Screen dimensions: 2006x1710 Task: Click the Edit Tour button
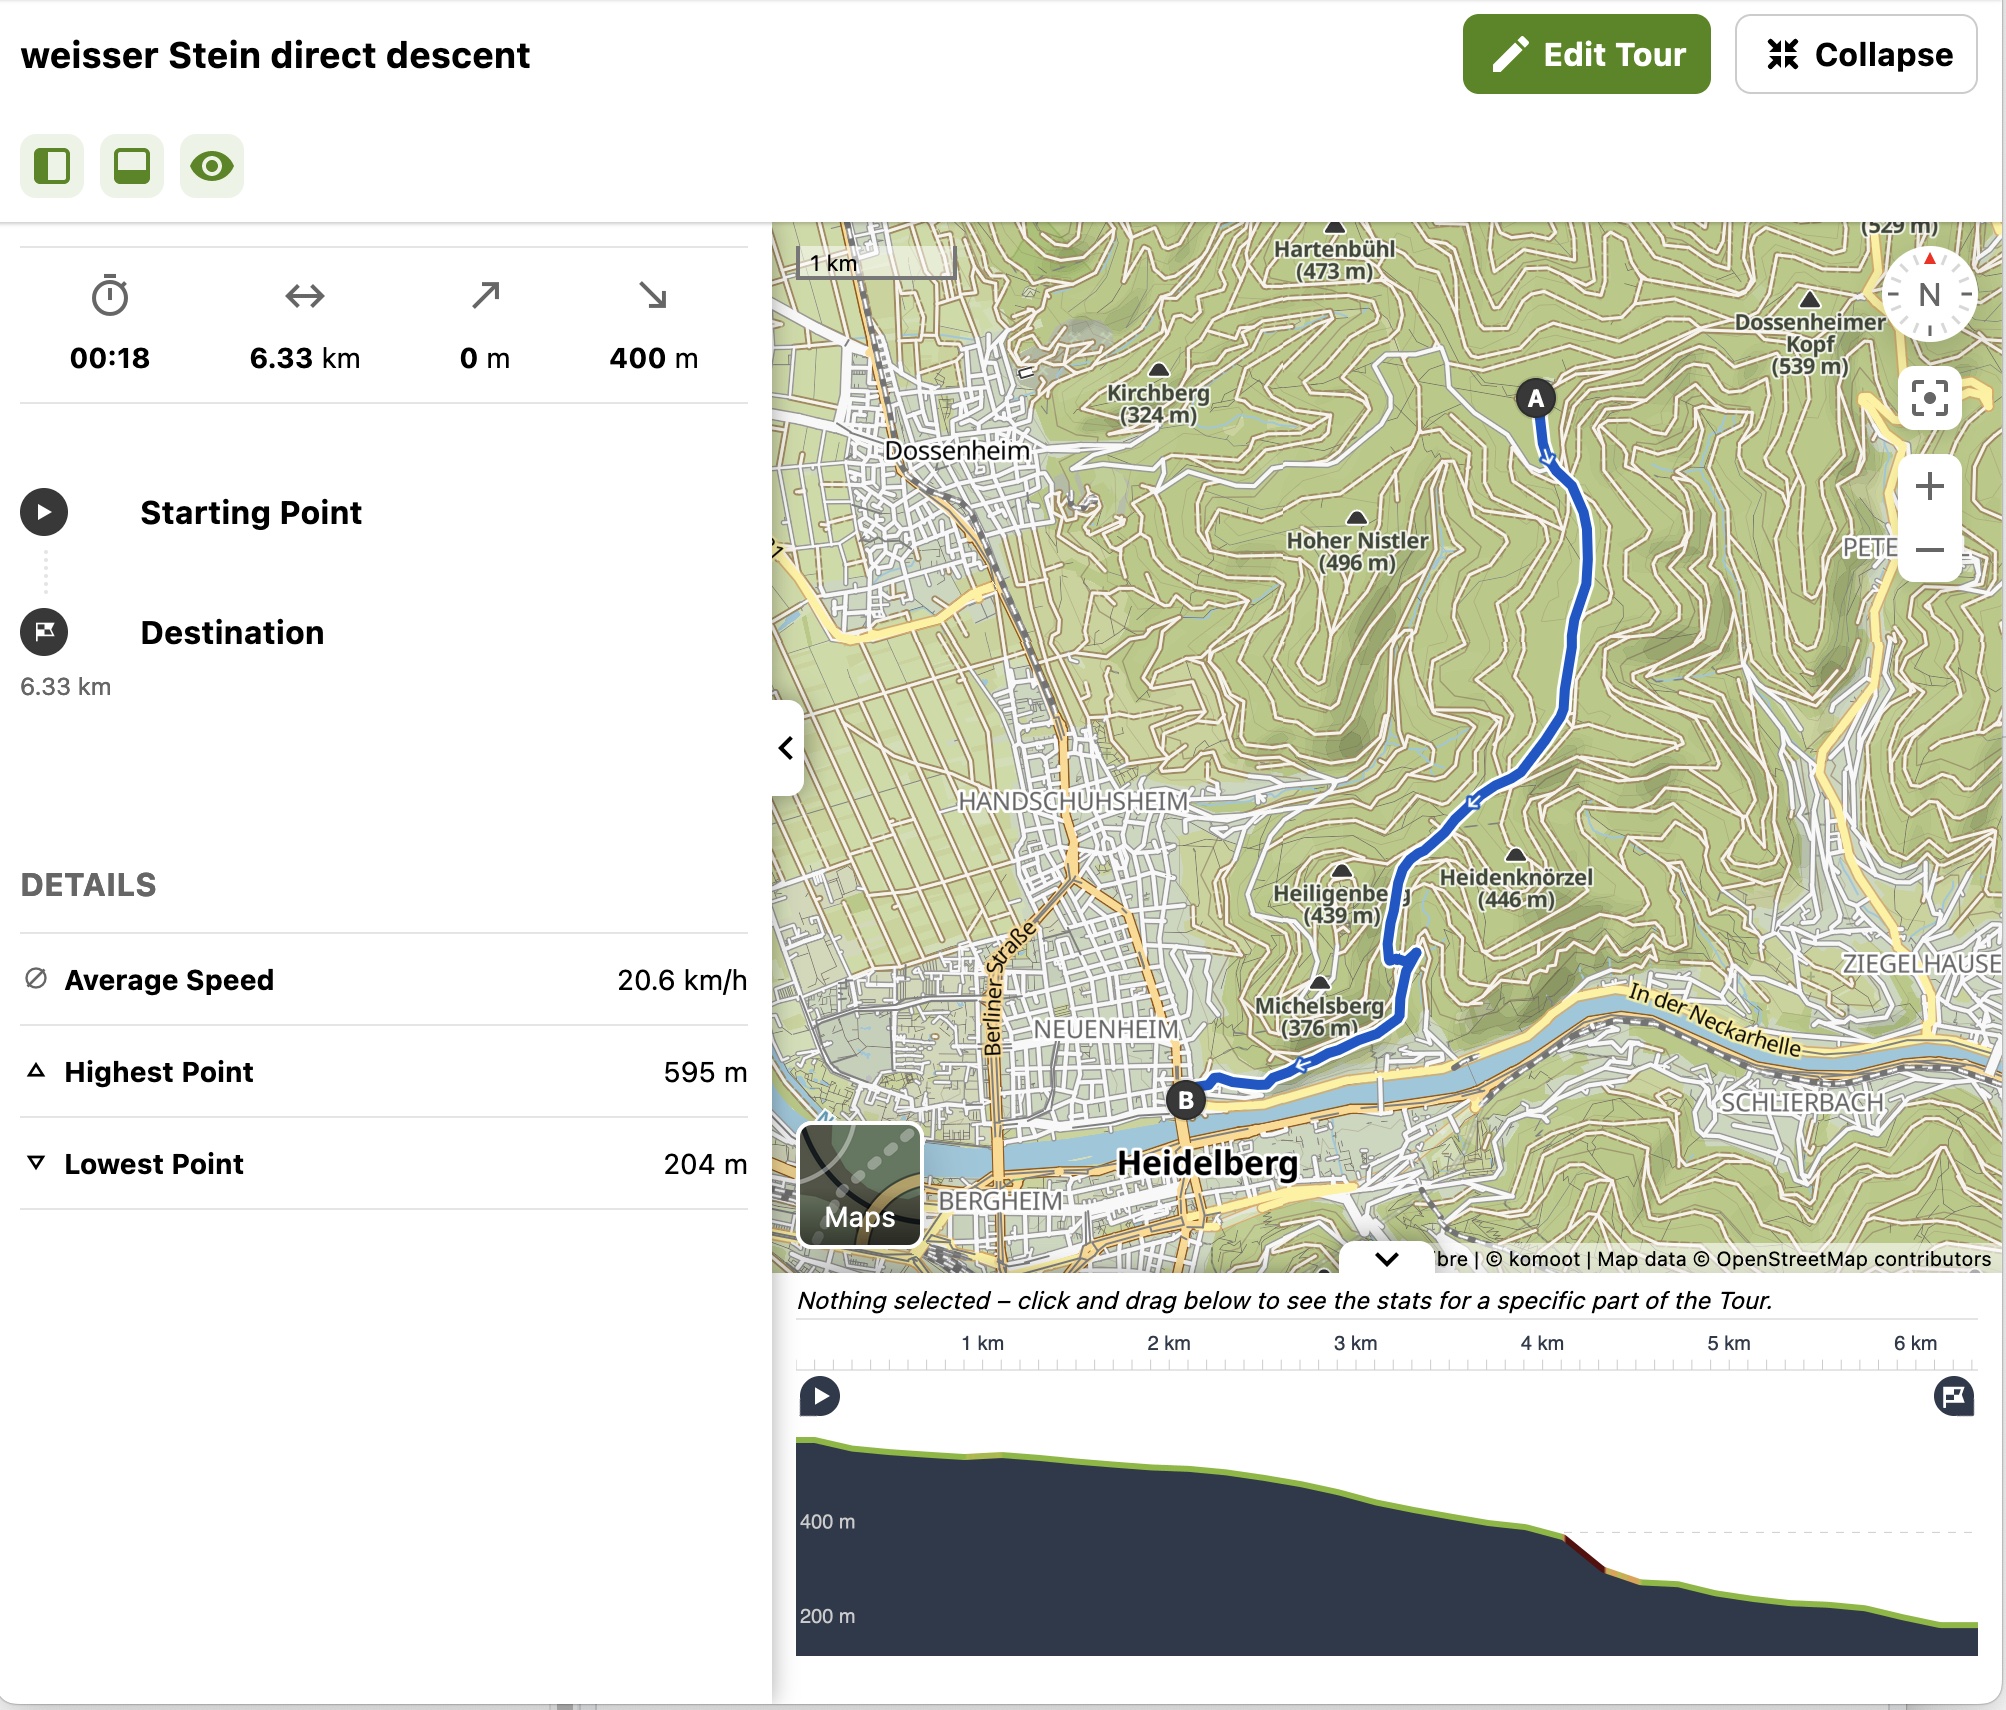pos(1586,55)
